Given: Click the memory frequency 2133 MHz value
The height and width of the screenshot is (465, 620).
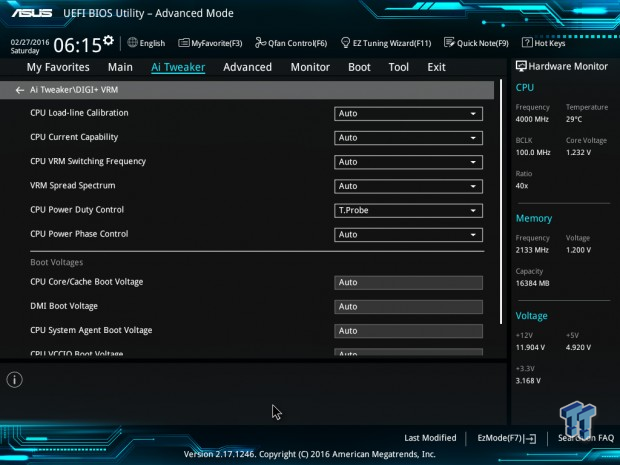Looking at the screenshot, I should (x=532, y=250).
